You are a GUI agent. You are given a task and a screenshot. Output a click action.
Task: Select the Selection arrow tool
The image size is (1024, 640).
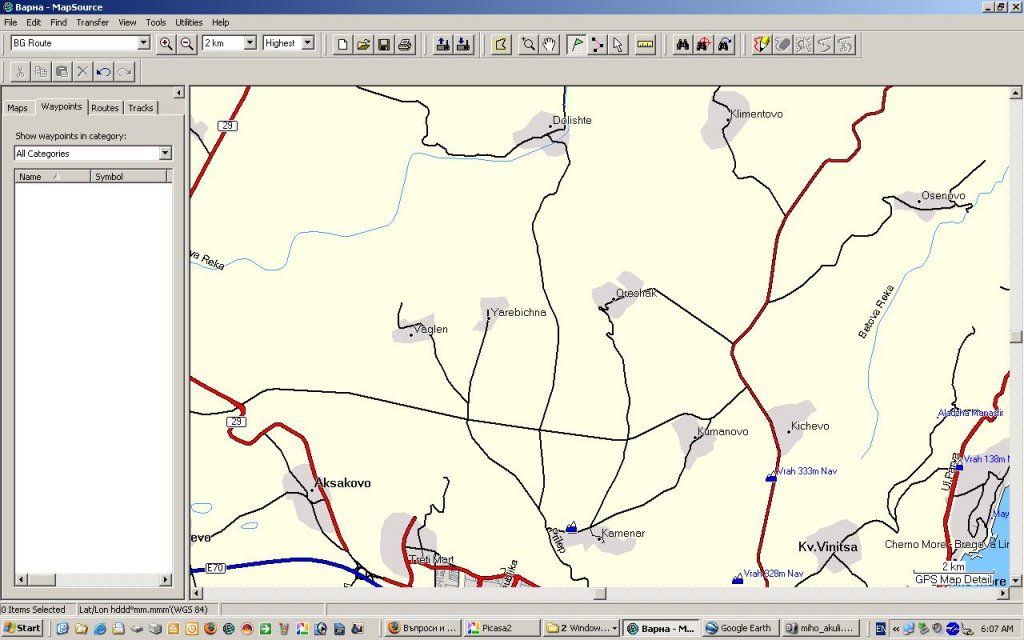click(618, 44)
